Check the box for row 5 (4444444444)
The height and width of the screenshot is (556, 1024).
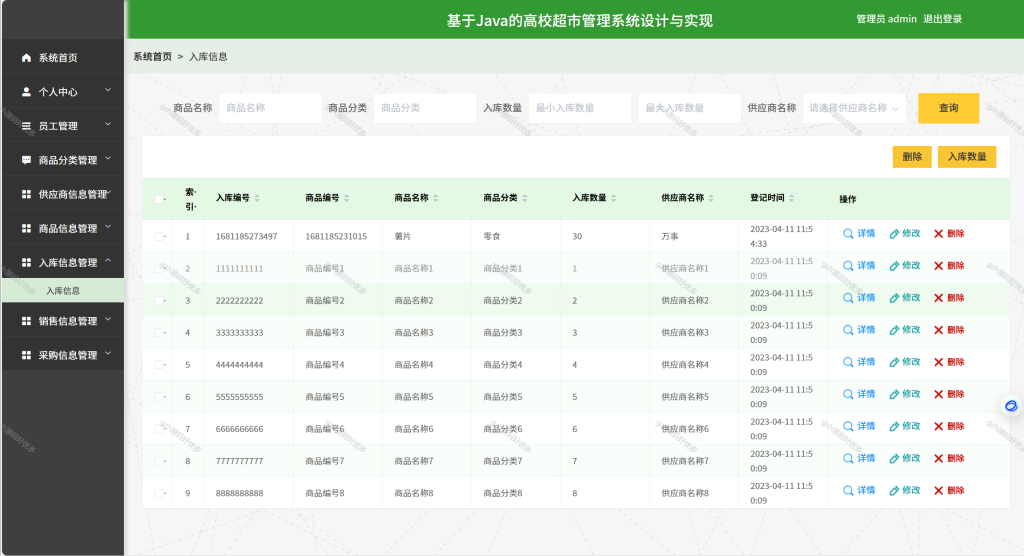pyautogui.click(x=159, y=365)
